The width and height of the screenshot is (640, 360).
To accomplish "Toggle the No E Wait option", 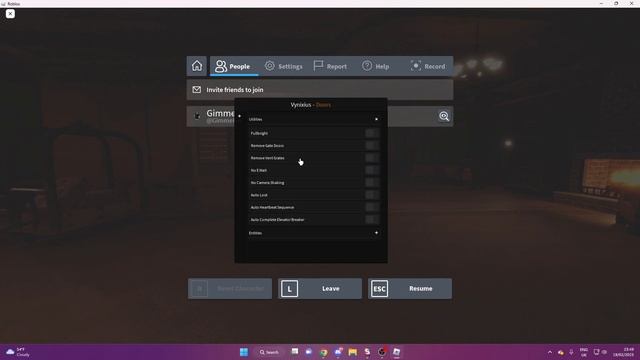I will pos(372,170).
